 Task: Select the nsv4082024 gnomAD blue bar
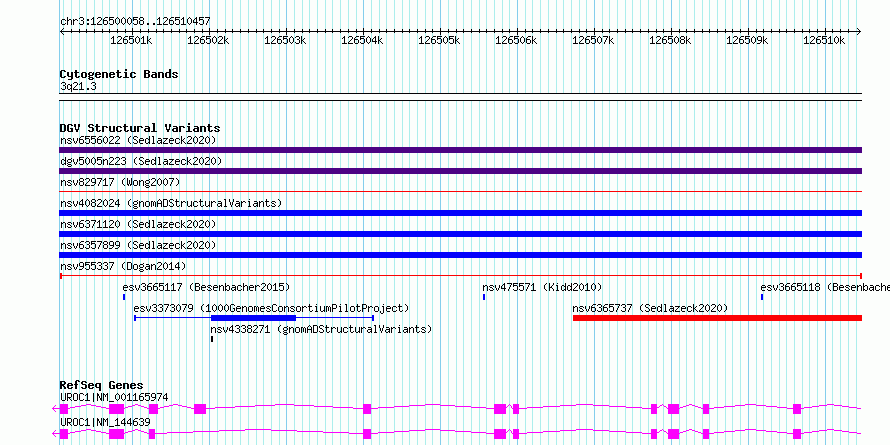460,213
